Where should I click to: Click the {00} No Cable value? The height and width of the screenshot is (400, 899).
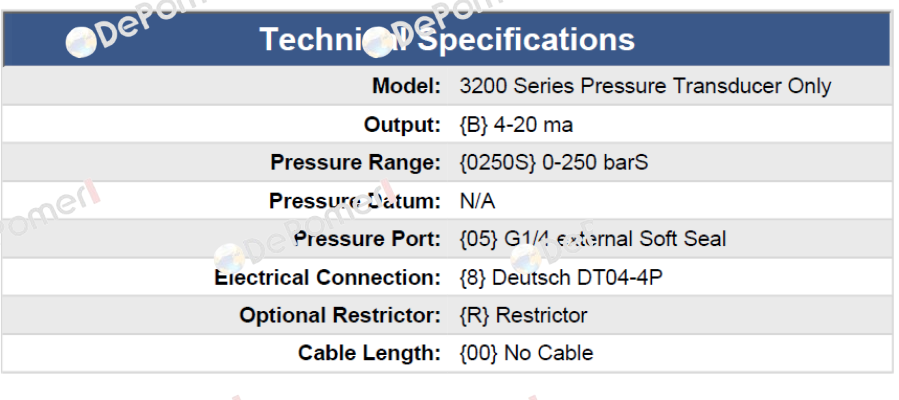pos(526,353)
